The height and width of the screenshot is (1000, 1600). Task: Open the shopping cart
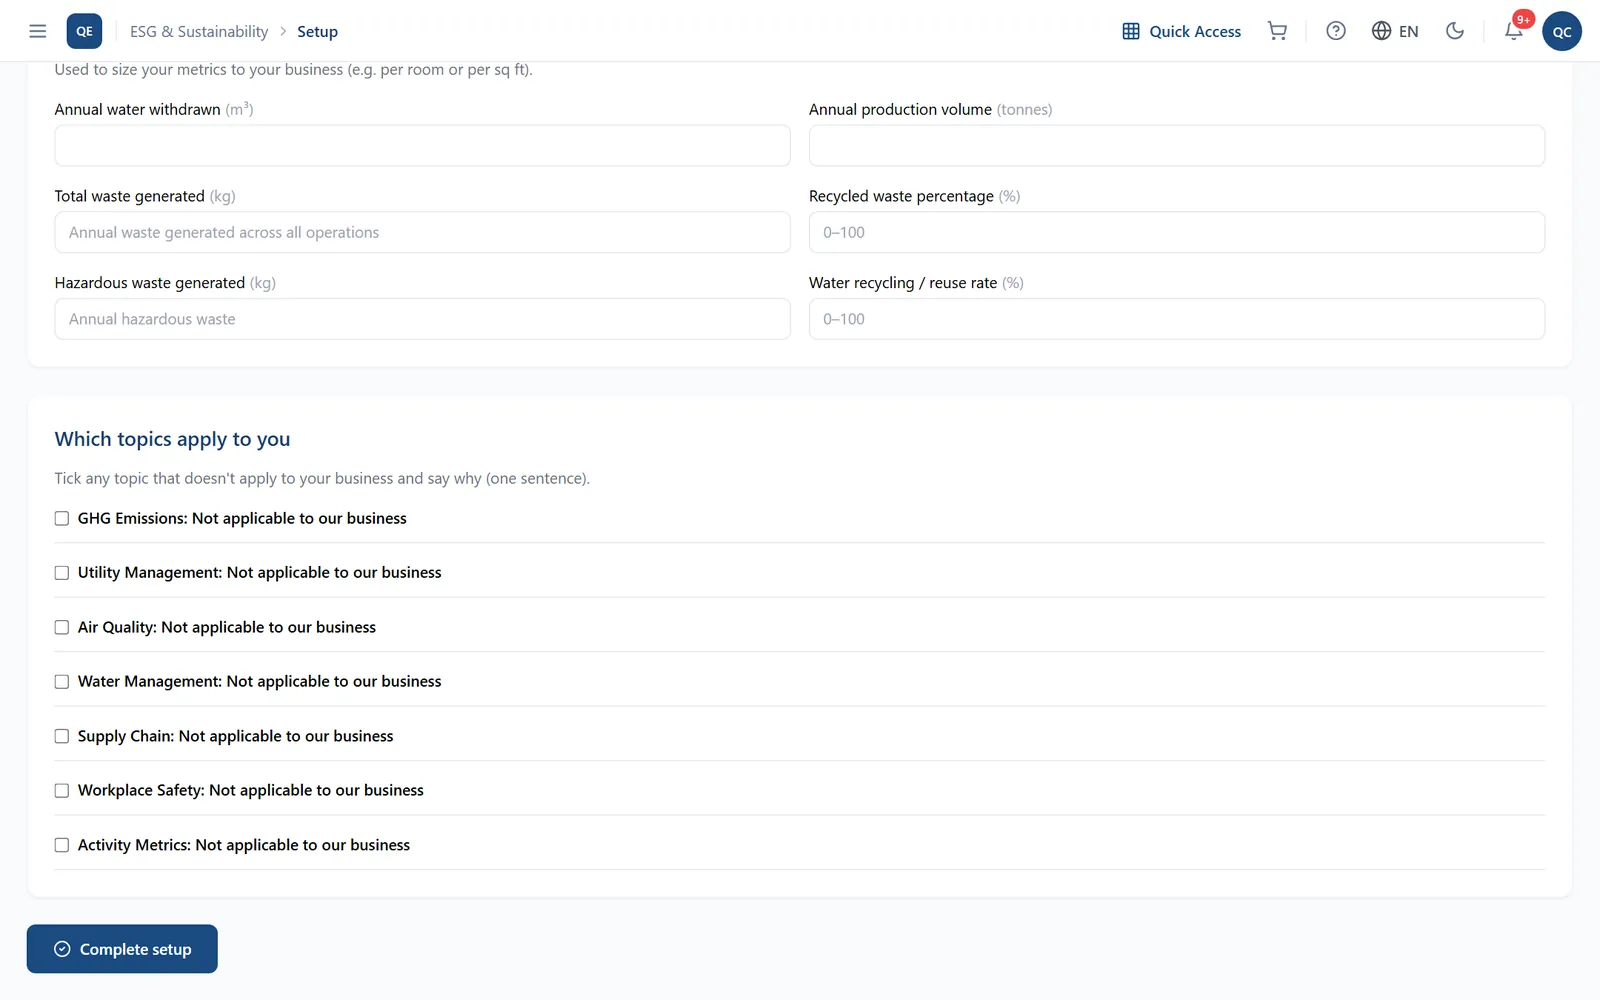point(1277,31)
